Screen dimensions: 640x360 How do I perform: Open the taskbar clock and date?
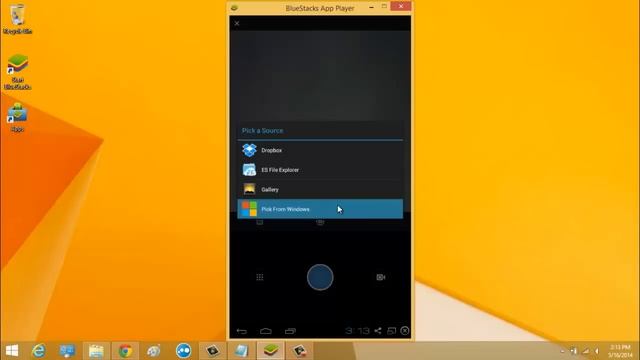tap(620, 351)
